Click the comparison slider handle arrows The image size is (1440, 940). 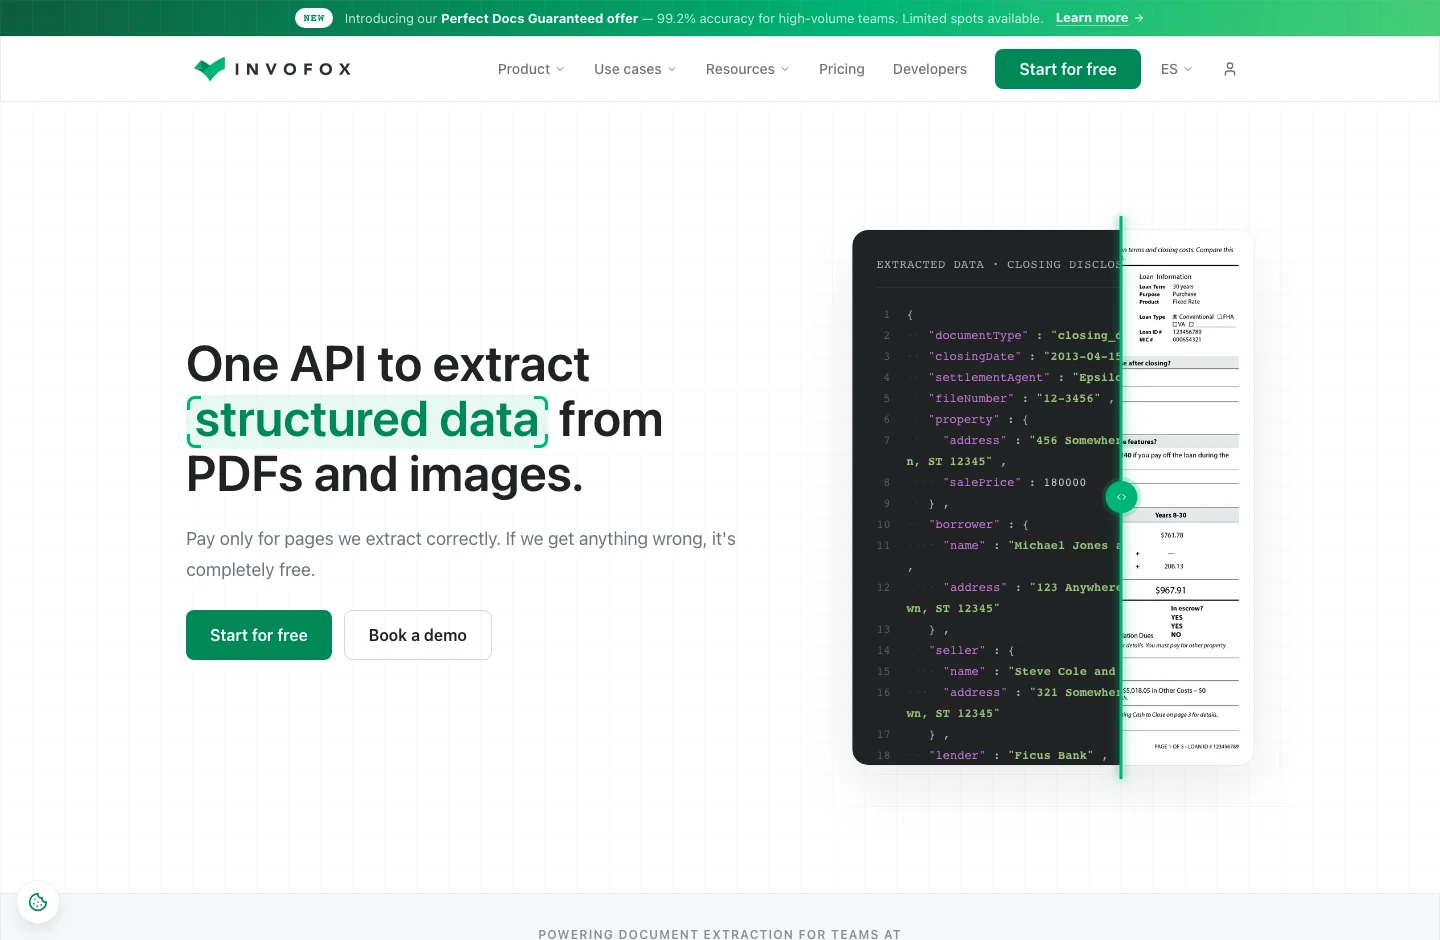click(x=1121, y=497)
